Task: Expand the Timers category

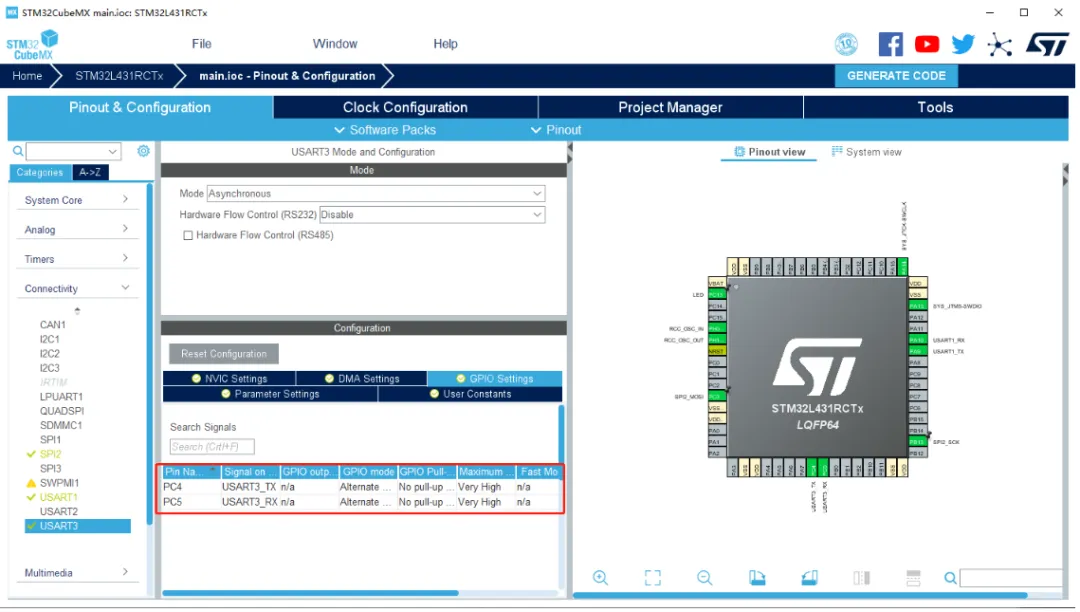Action: pos(76,259)
